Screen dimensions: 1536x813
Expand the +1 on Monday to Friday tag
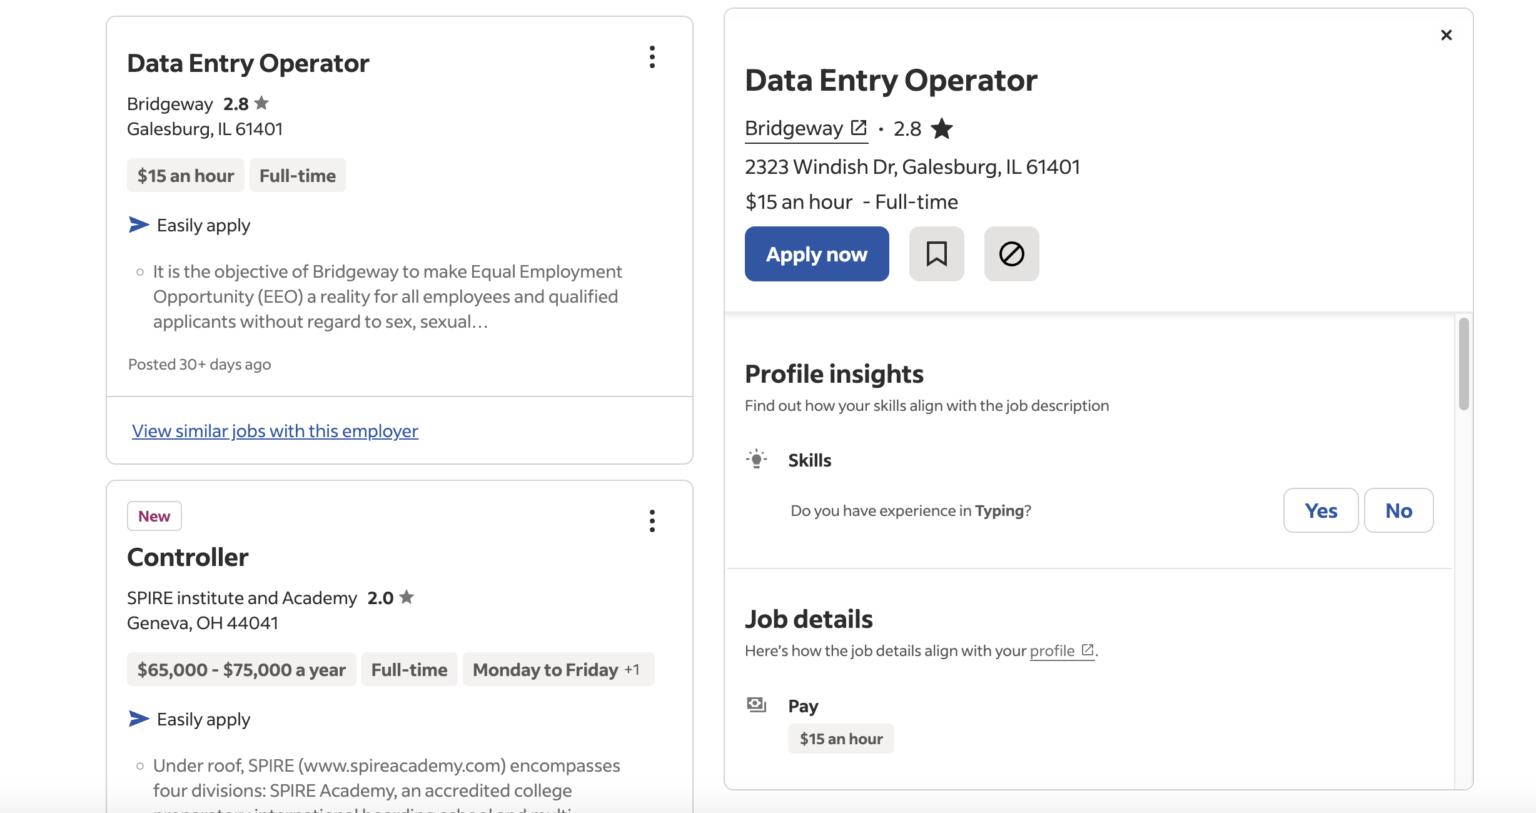[634, 669]
